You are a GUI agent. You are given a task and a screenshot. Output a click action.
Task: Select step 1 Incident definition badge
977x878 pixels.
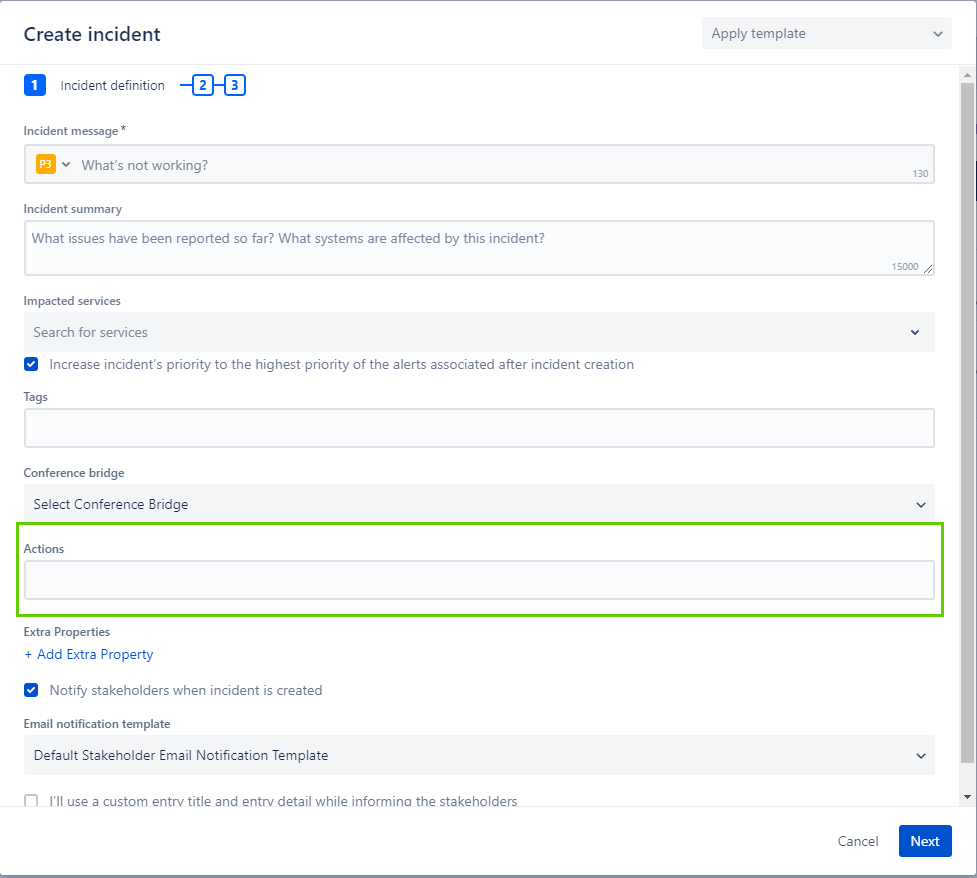(x=35, y=85)
